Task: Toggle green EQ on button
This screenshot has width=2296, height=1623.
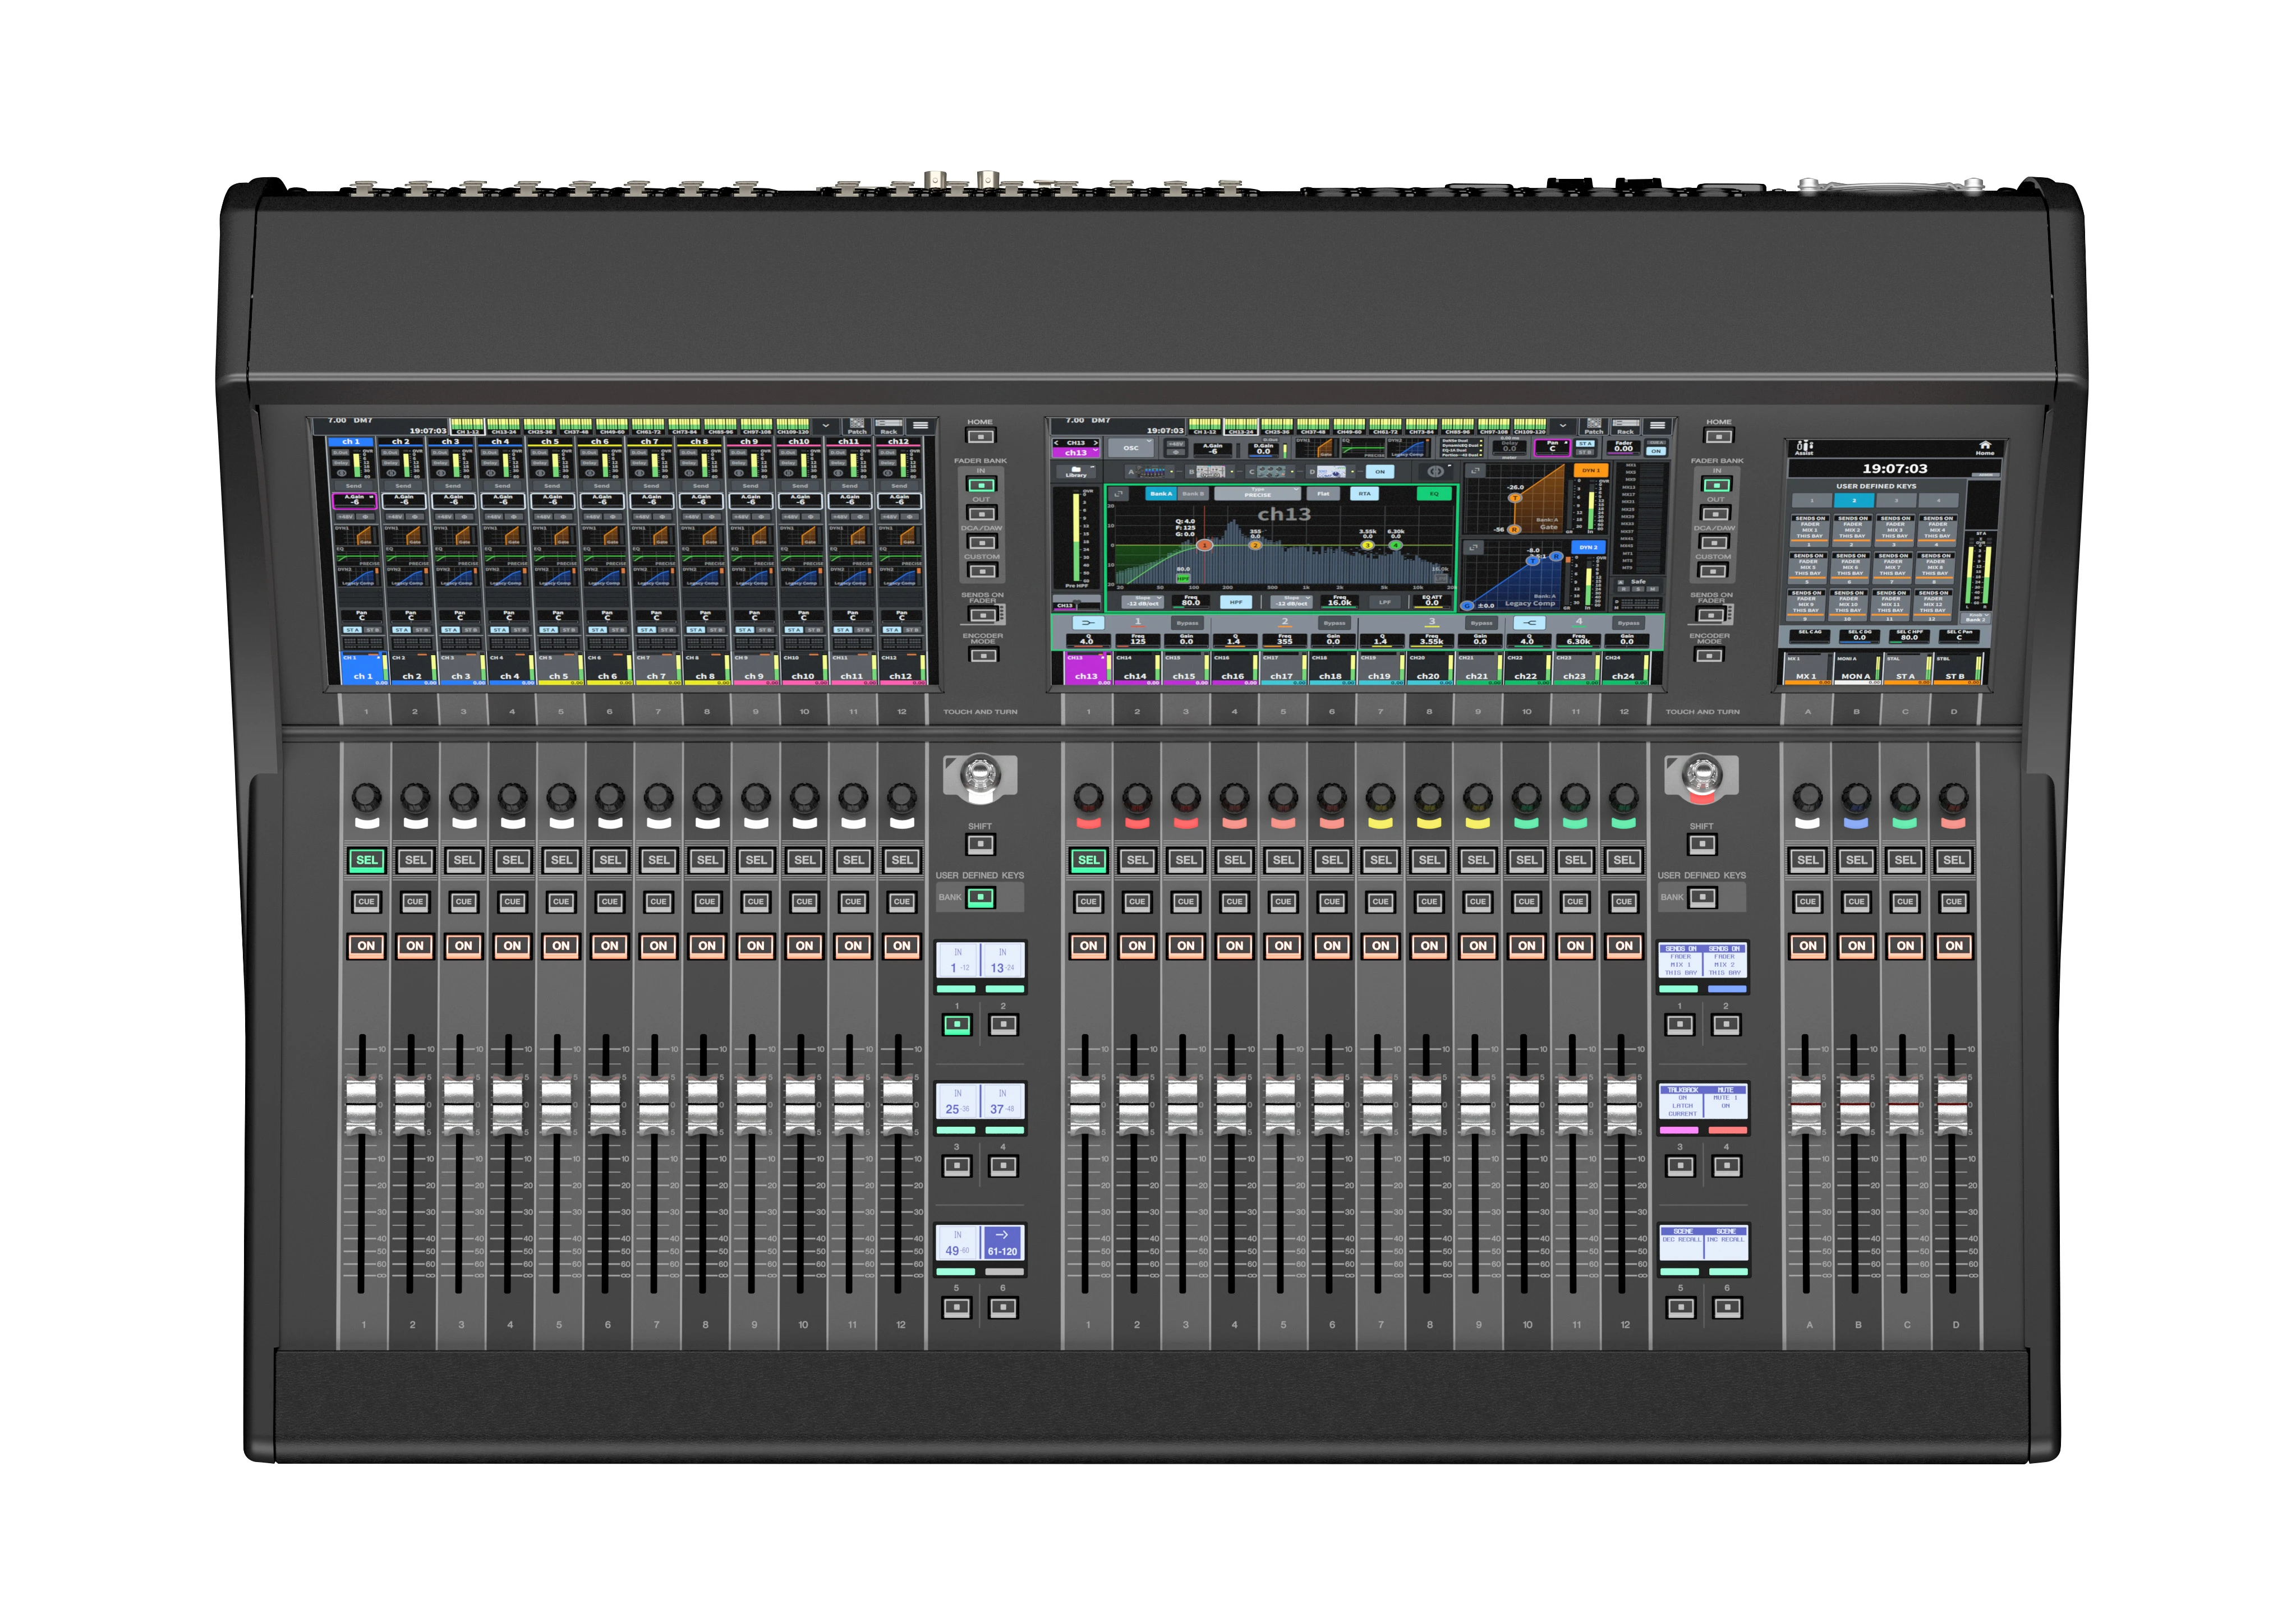Action: pos(1433,494)
